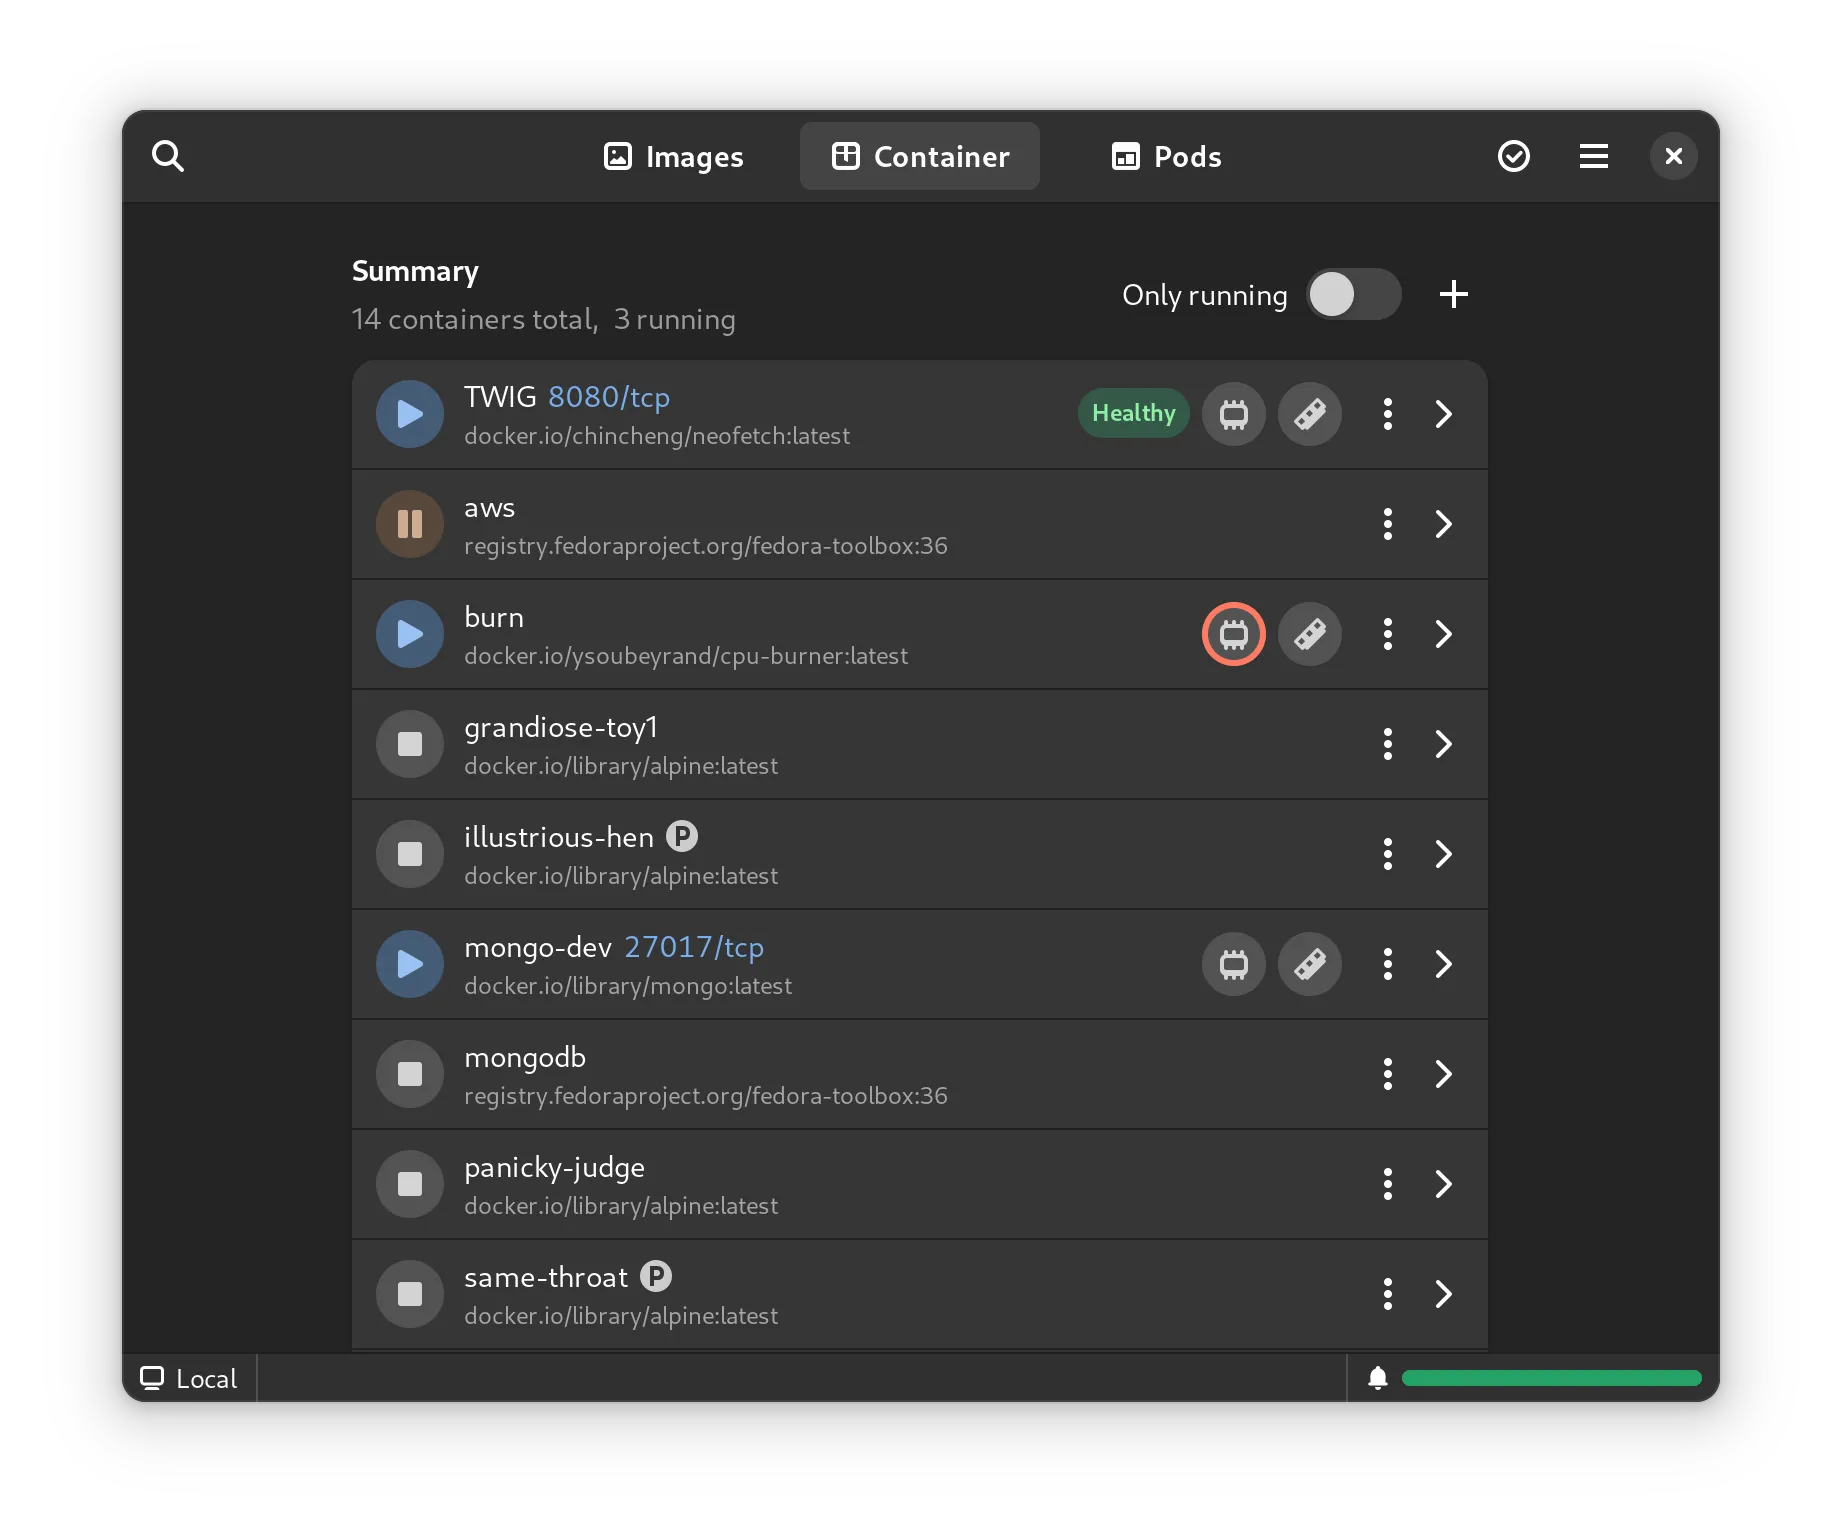1842x1536 pixels.
Task: Open the three-dot menu for mongodb
Action: pos(1387,1074)
